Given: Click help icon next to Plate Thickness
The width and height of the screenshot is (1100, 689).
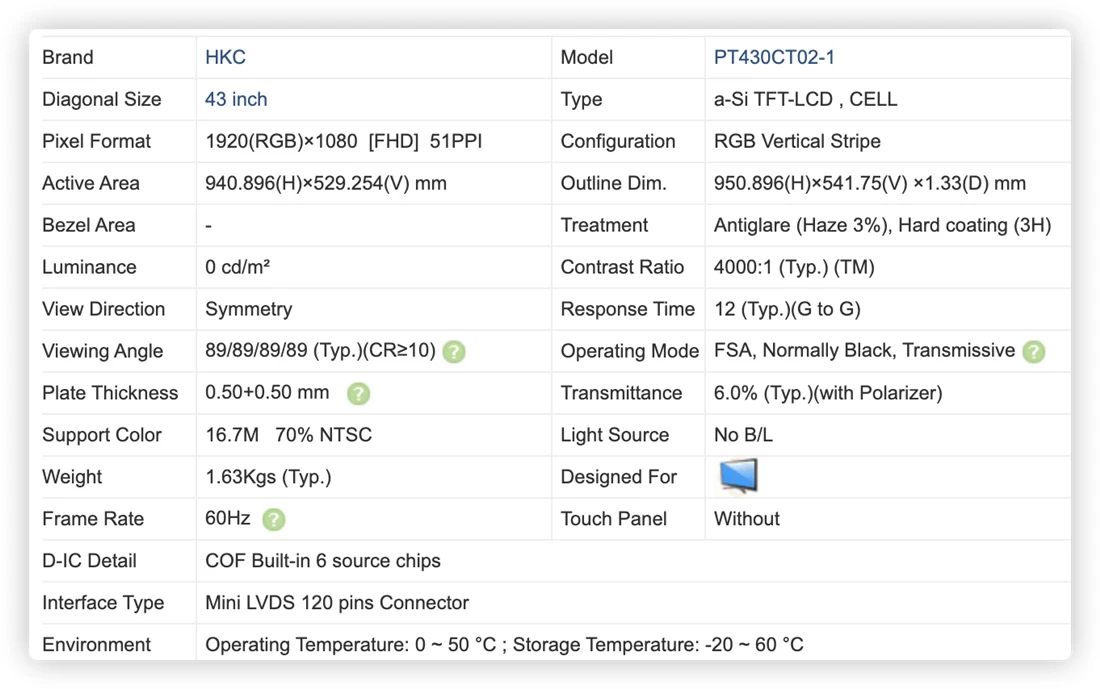Looking at the screenshot, I should (x=358, y=394).
